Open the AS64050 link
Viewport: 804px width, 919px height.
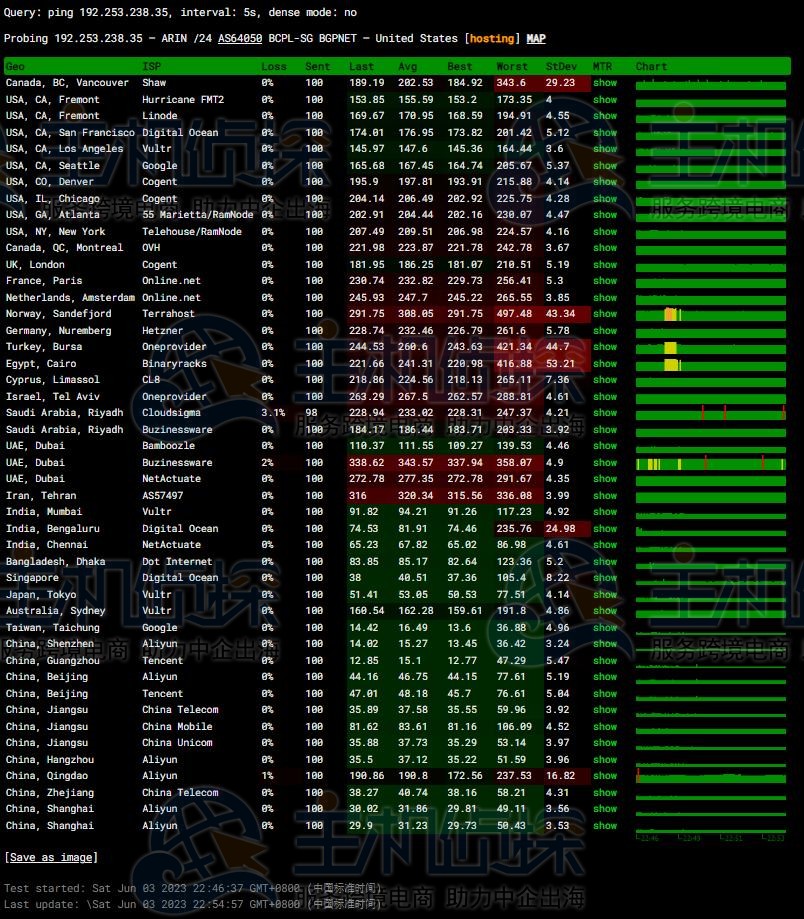tap(240, 38)
